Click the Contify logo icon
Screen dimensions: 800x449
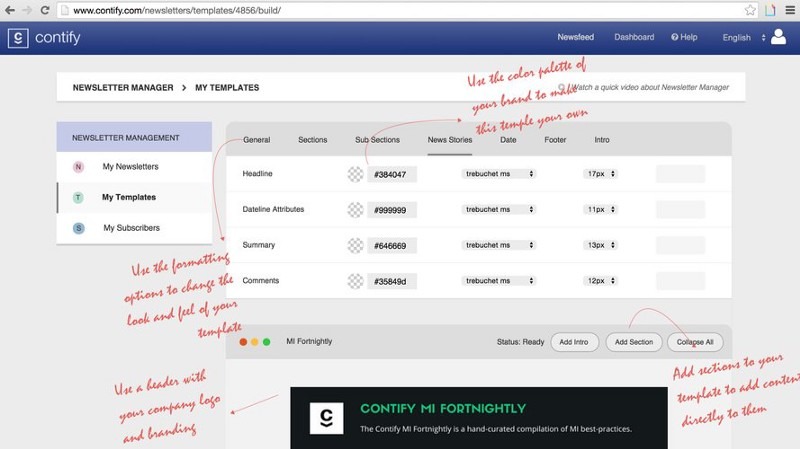point(18,38)
